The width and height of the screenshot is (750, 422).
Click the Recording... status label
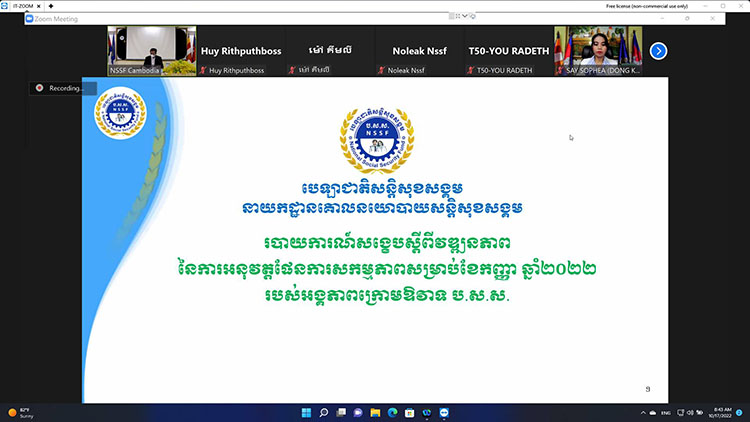[66, 88]
